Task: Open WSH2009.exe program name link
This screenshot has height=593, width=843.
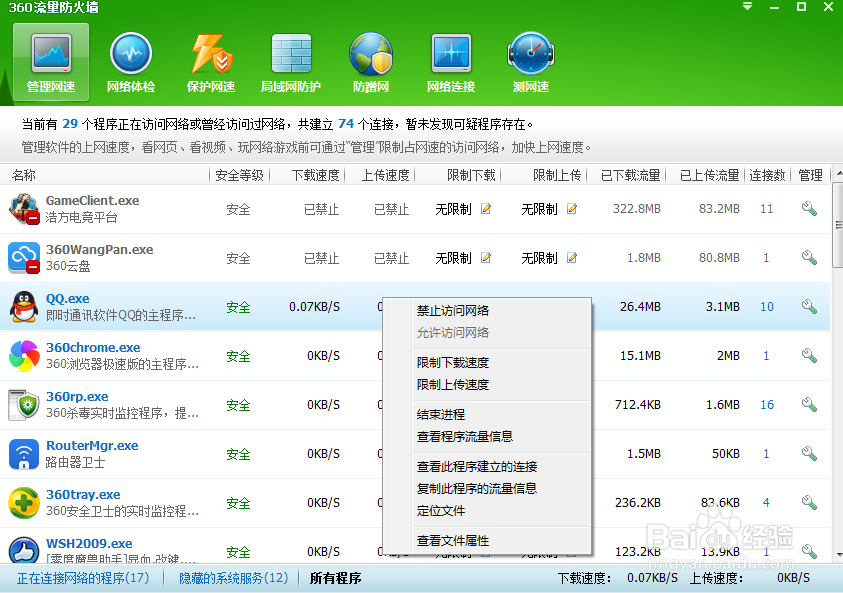Action: pos(89,543)
